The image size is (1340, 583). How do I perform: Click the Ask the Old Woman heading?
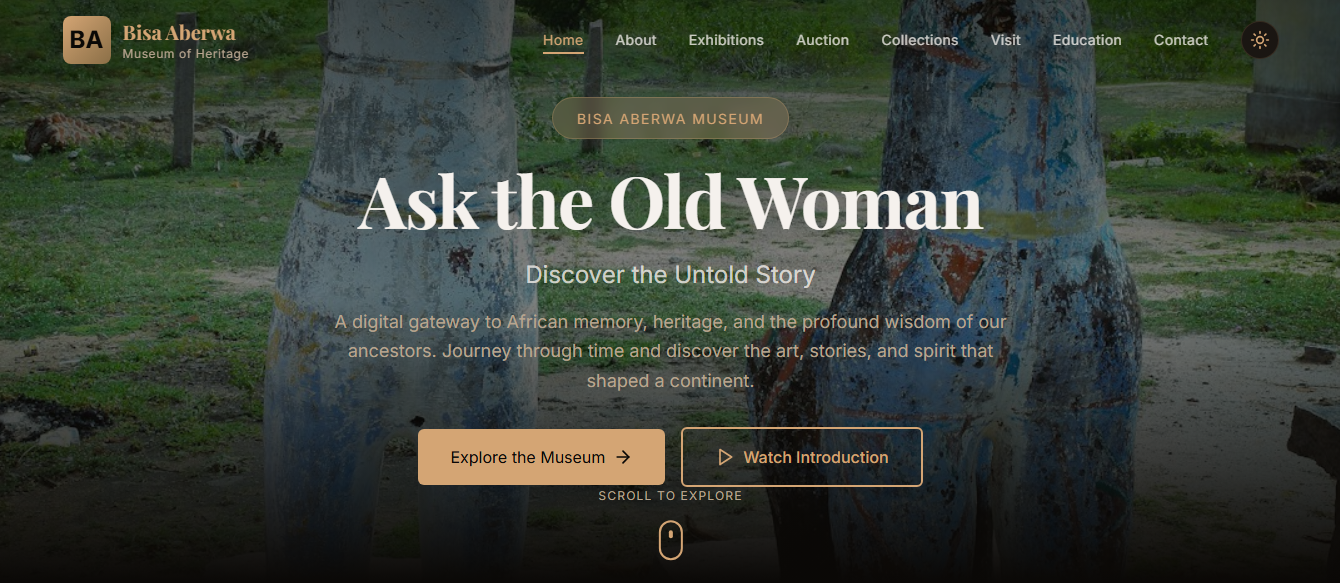(670, 203)
